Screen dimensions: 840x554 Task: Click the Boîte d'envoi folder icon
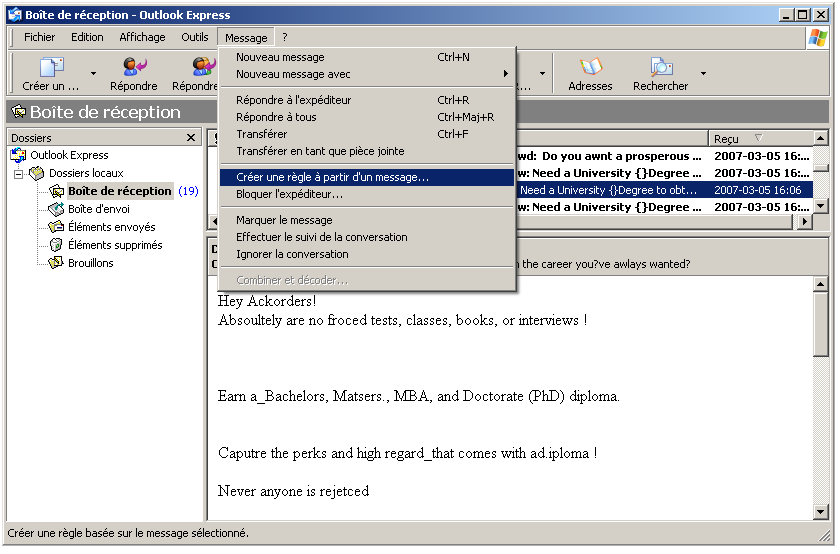[x=56, y=209]
